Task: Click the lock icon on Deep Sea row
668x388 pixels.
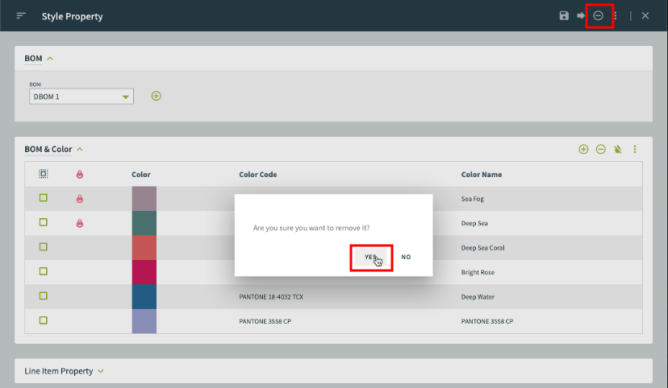Action: pos(80,223)
